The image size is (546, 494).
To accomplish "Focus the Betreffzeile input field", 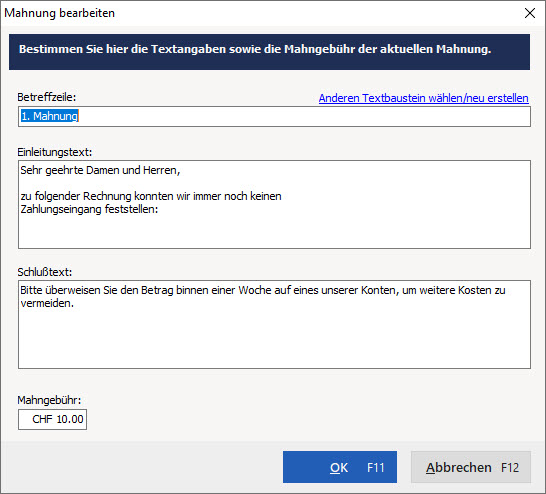I will tap(274, 117).
